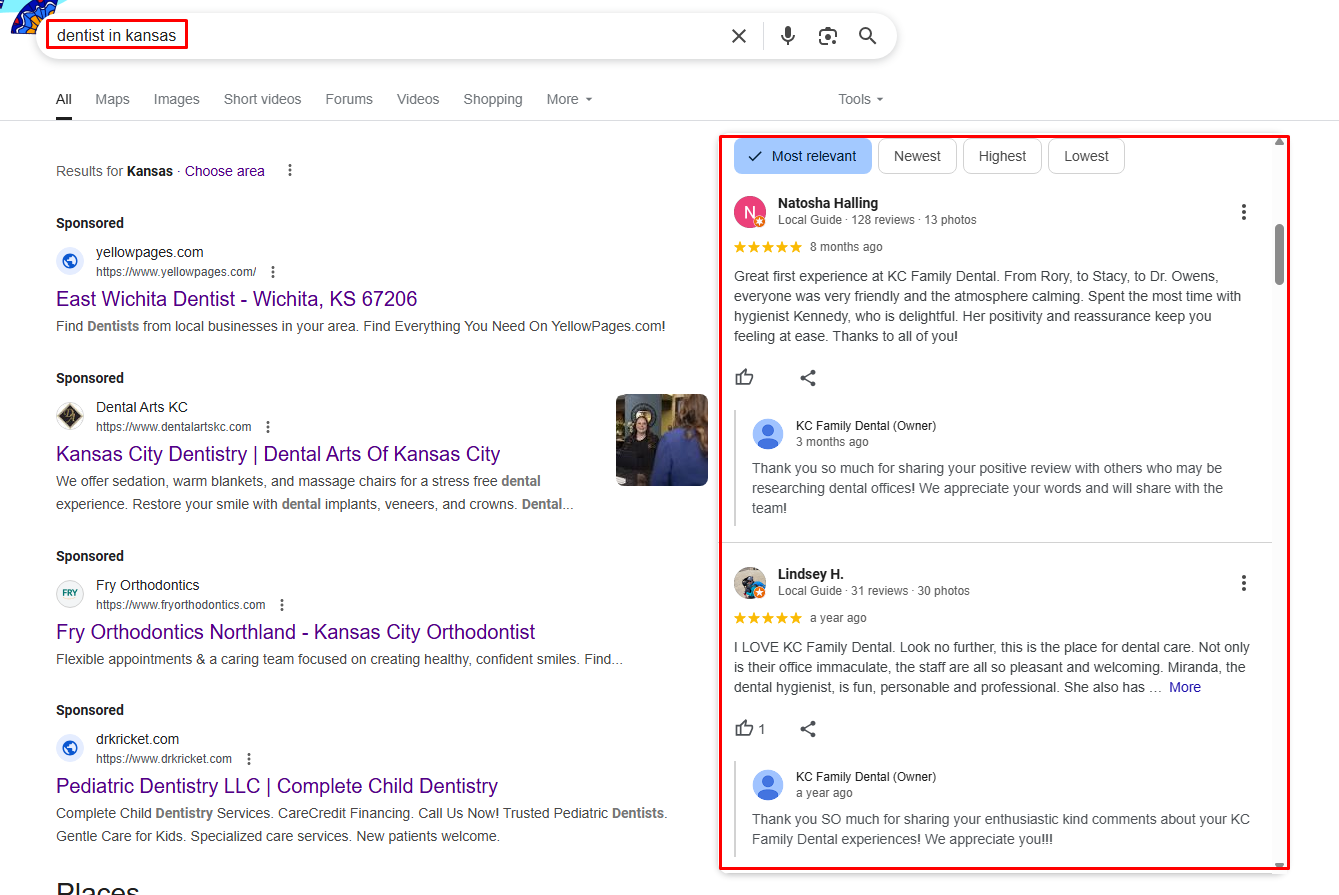1339x895 pixels.
Task: Sort reviews by Lowest rating
Action: pyautogui.click(x=1086, y=156)
